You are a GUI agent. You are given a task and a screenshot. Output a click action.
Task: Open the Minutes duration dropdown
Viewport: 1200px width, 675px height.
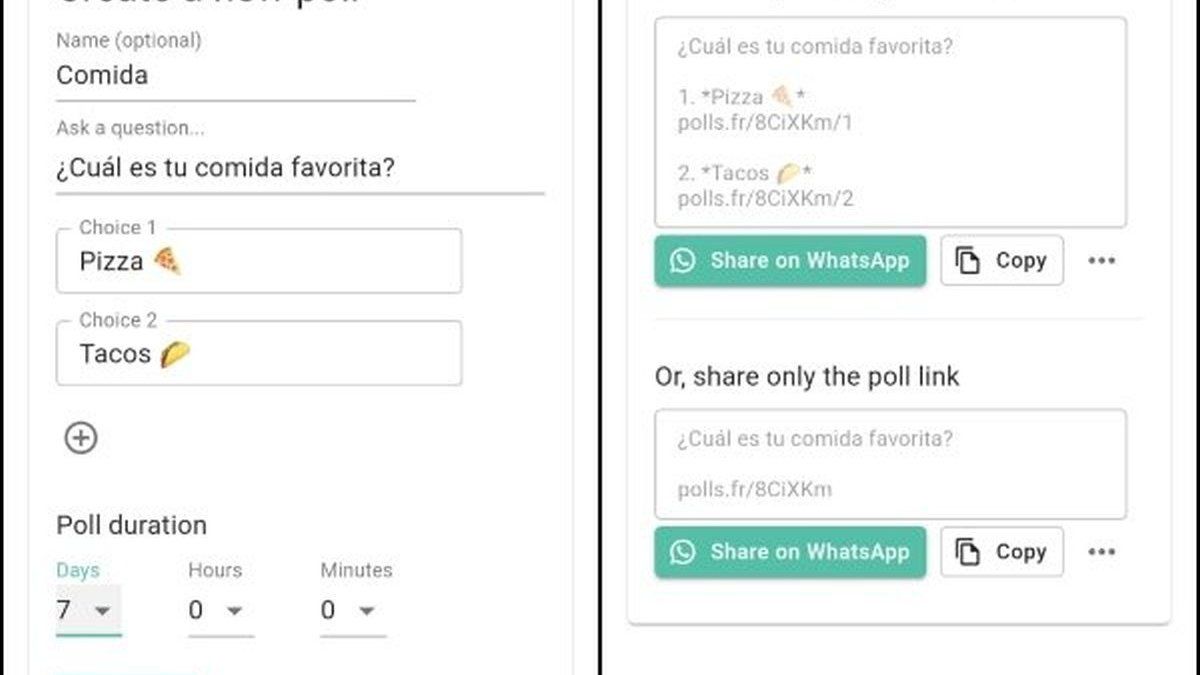pyautogui.click(x=352, y=610)
